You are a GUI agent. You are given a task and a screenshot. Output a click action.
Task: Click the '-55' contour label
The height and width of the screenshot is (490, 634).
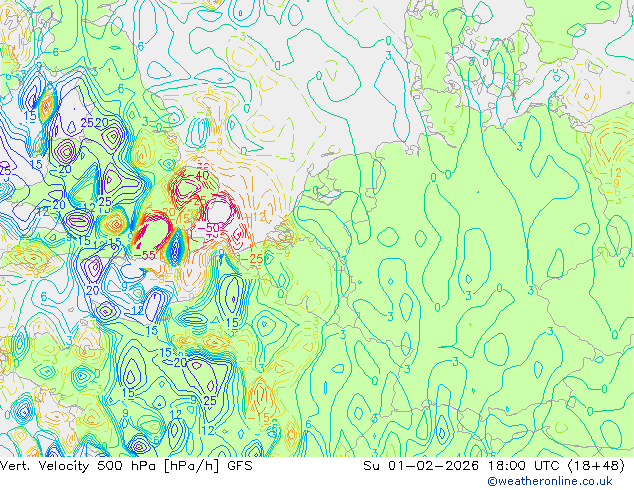[144, 256]
